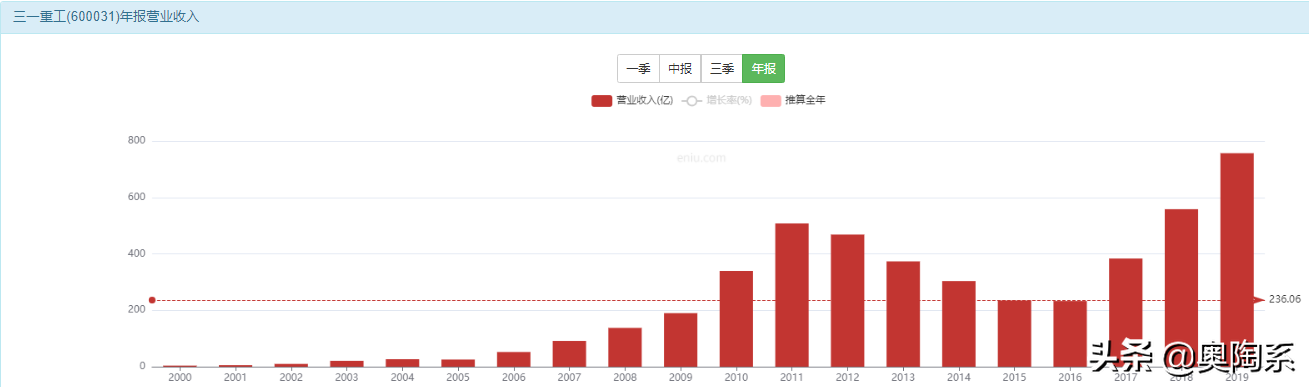The image size is (1309, 387).
Task: Click the 2009 revenue bar
Action: 681,340
